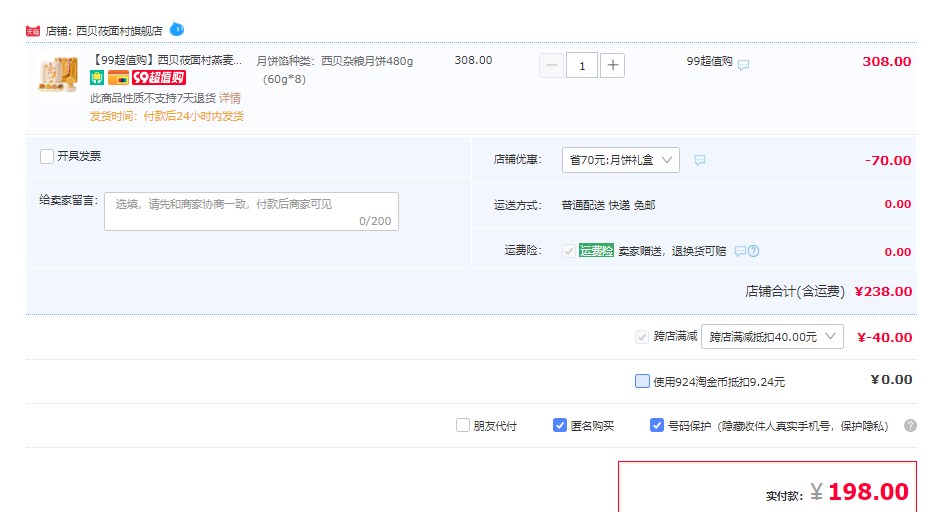
Task: Open the blue Wangwang chat icon
Action: (177, 29)
